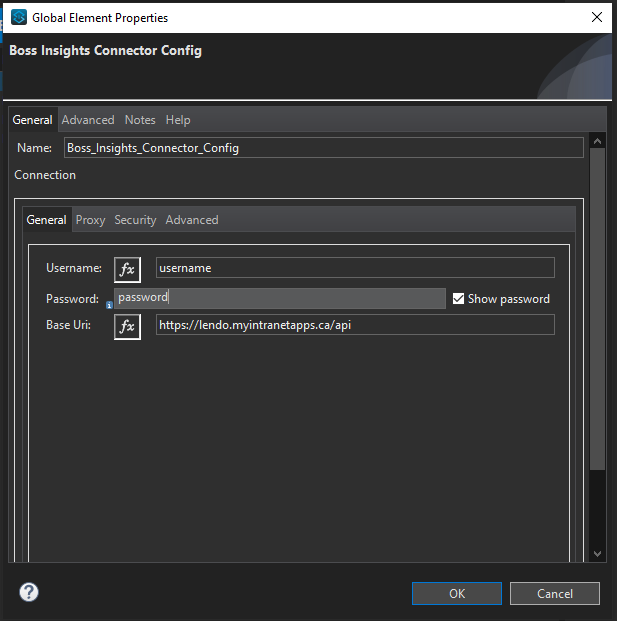Click the fx expression button beside Base Uri
Screen dimensions: 617x621
pyautogui.click(x=127, y=326)
